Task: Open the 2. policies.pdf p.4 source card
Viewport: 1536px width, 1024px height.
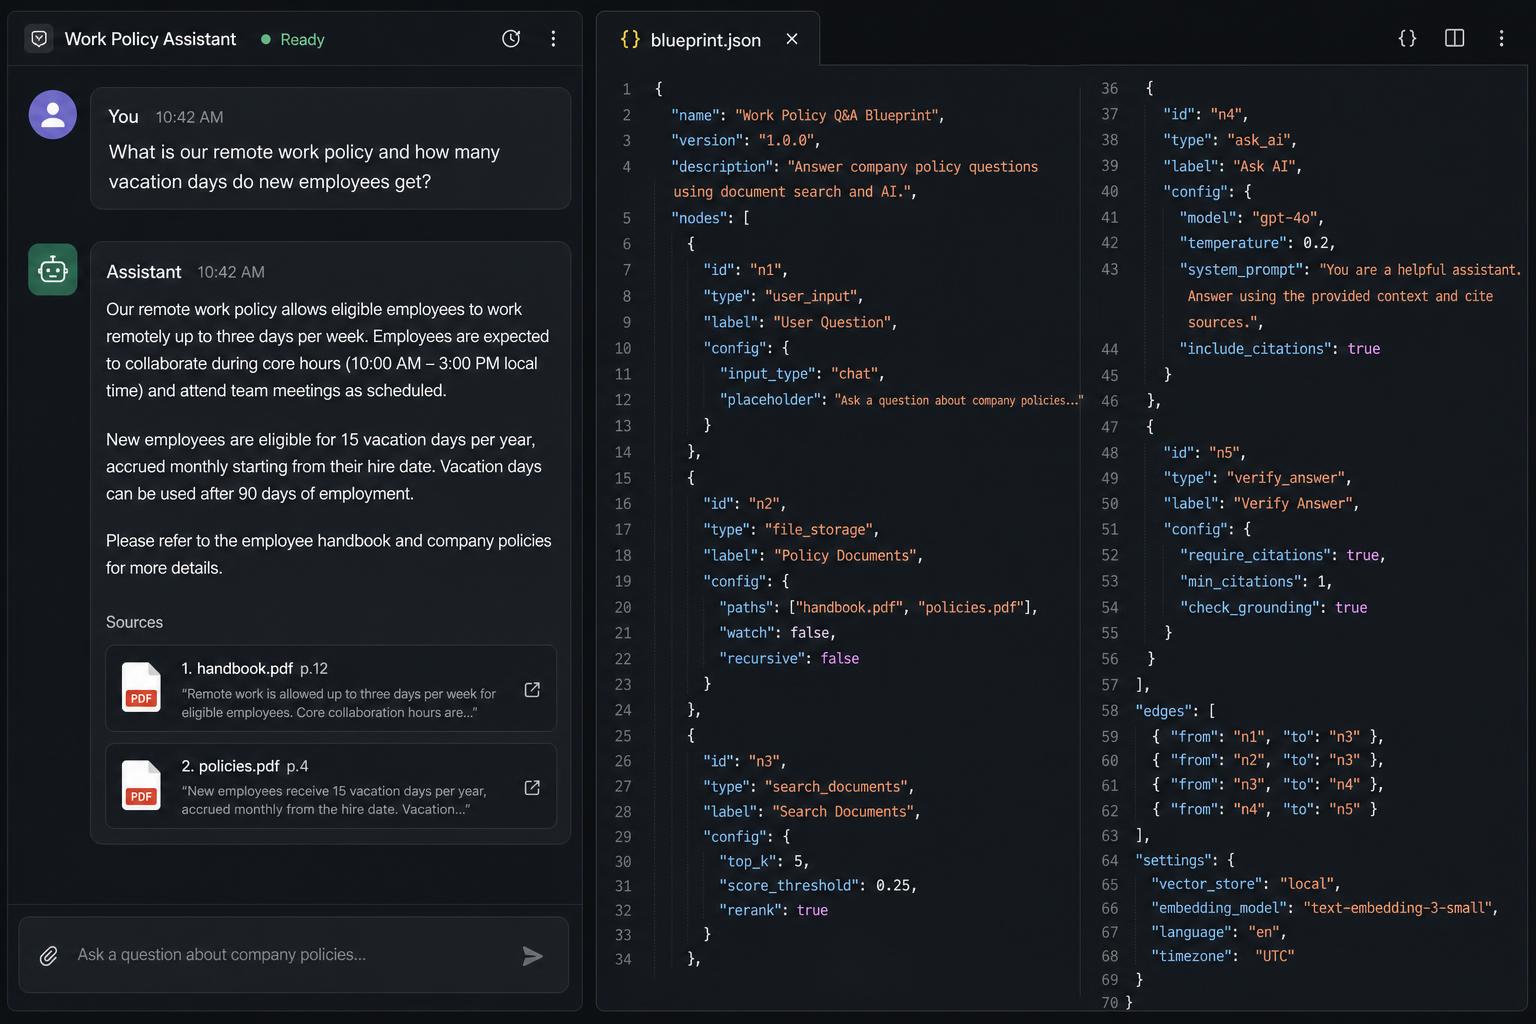Action: pos(331,786)
